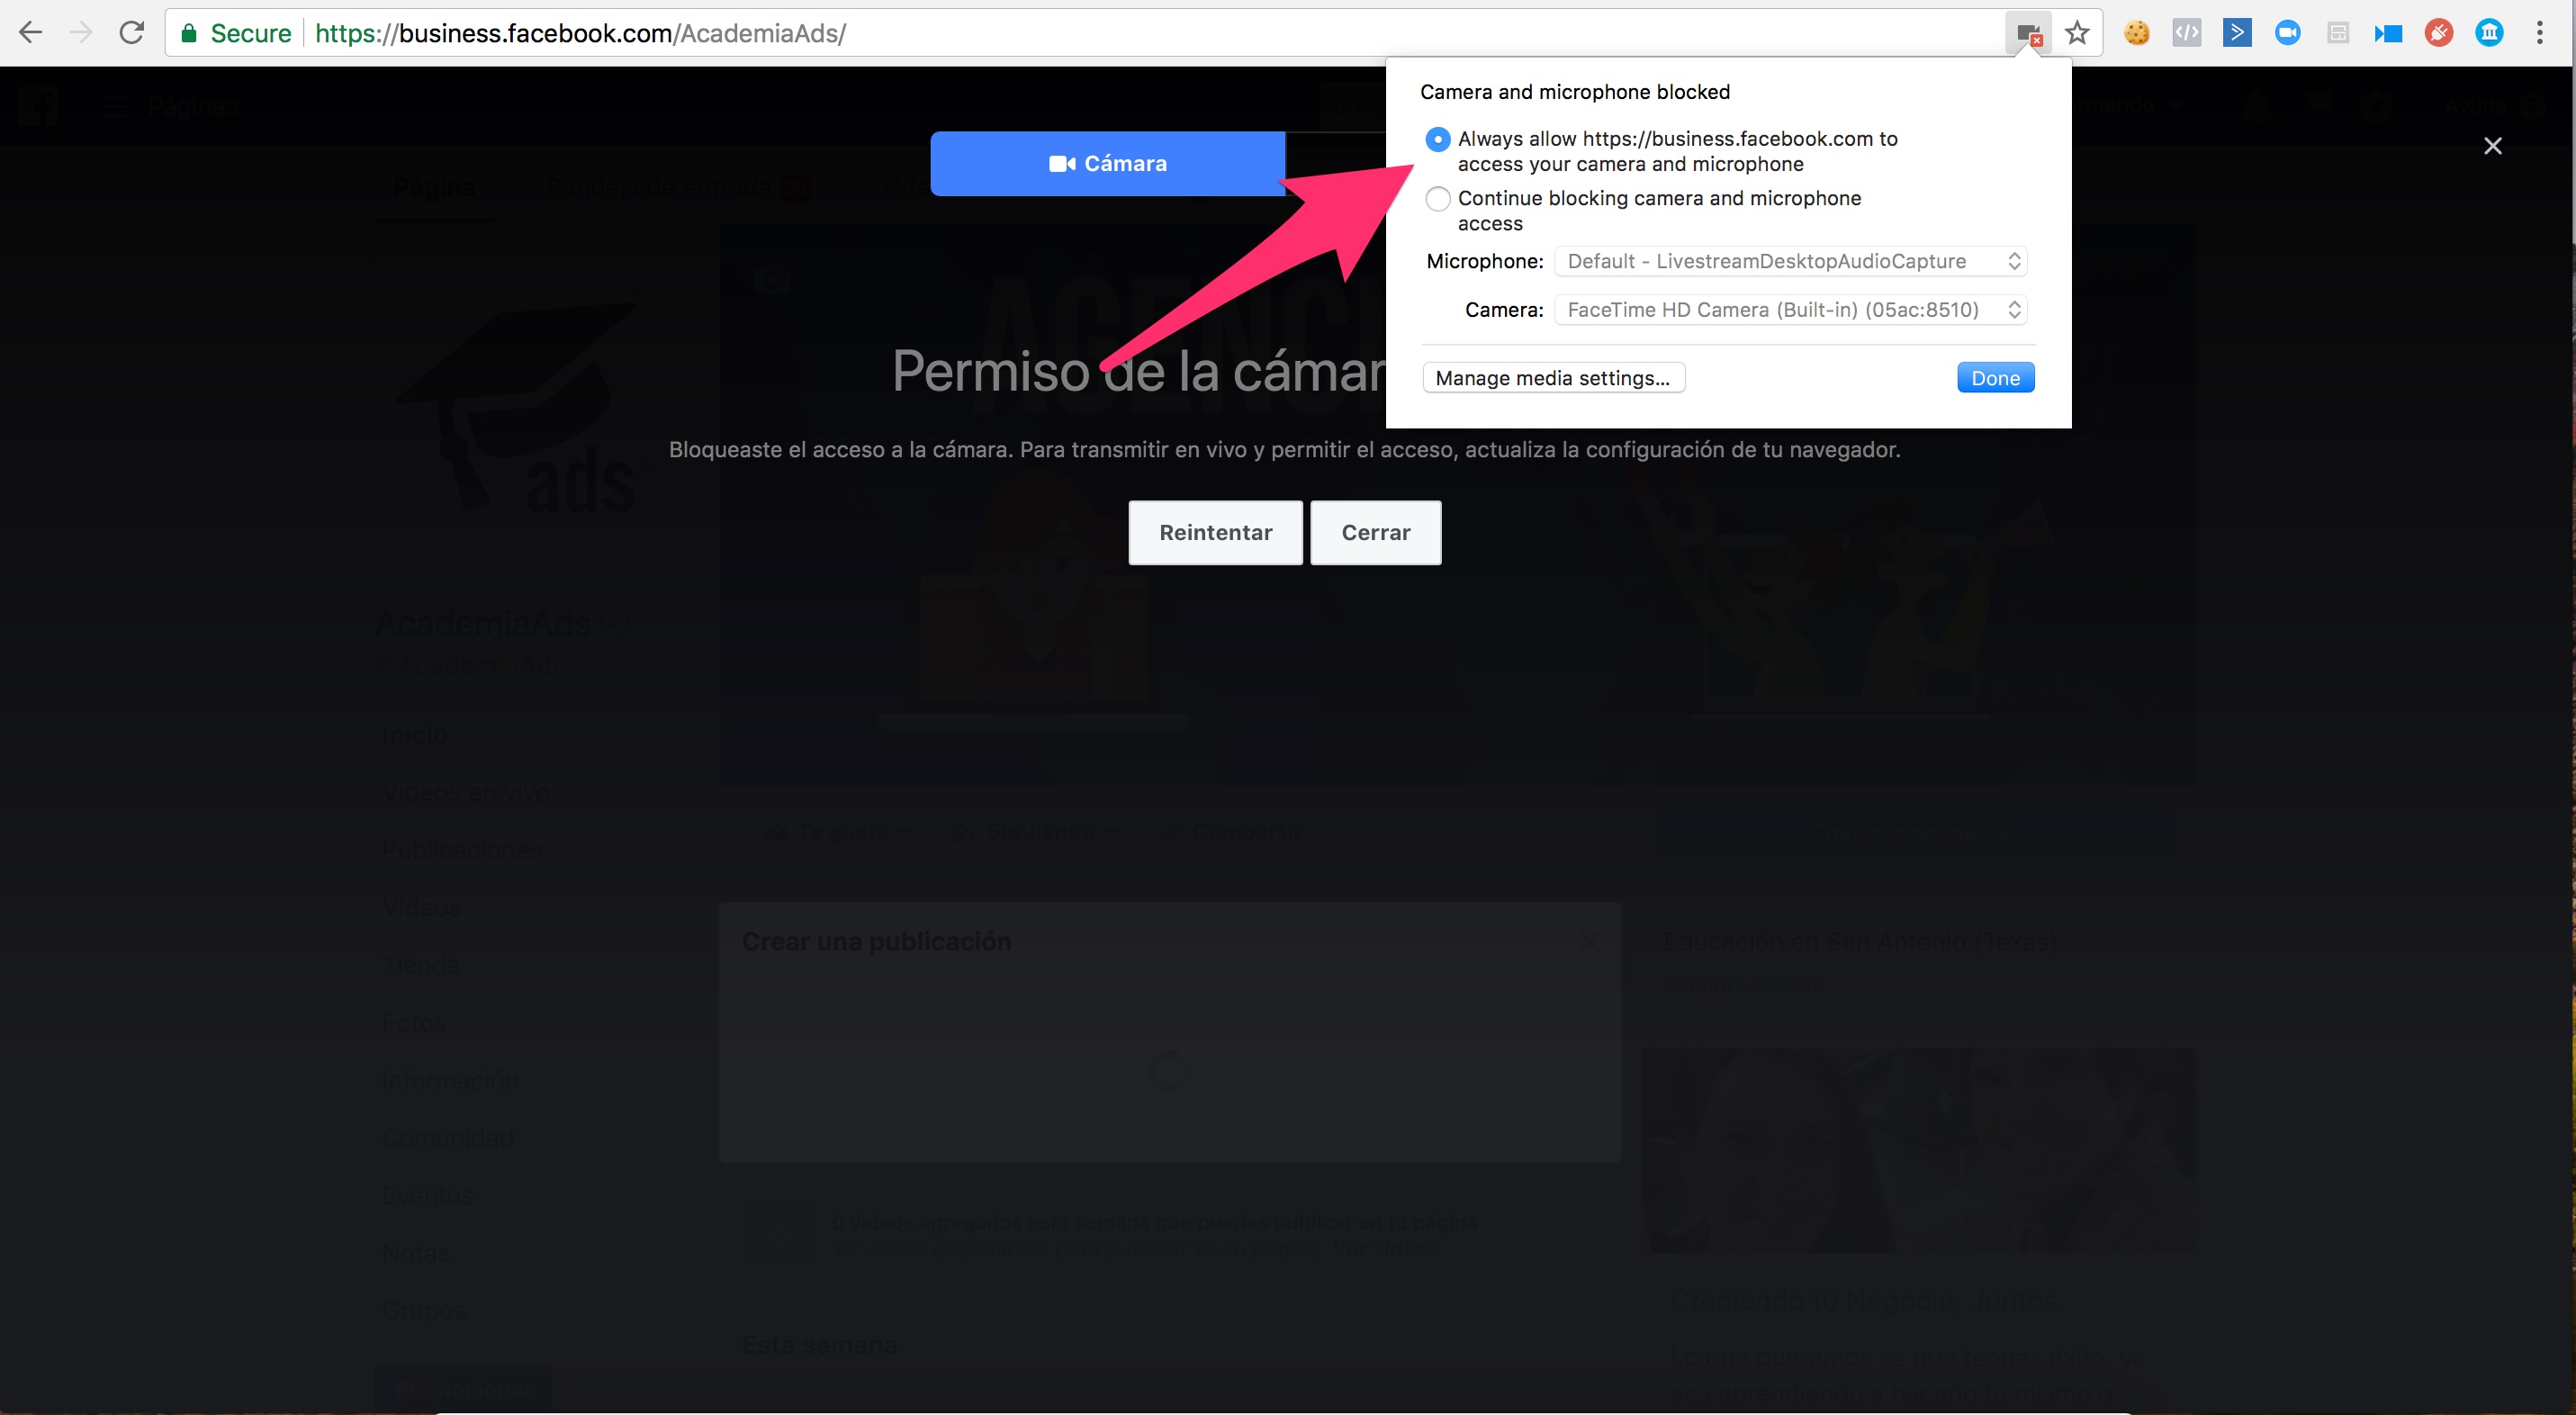
Task: Open the Chrome three-dot menu
Action: [x=2540, y=33]
